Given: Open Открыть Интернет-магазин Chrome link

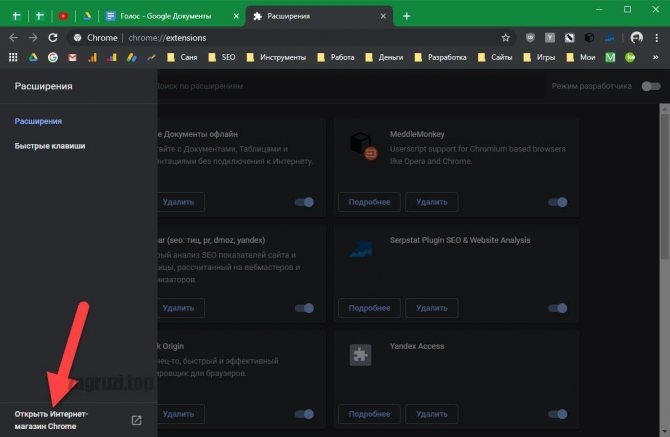Looking at the screenshot, I should pos(51,420).
